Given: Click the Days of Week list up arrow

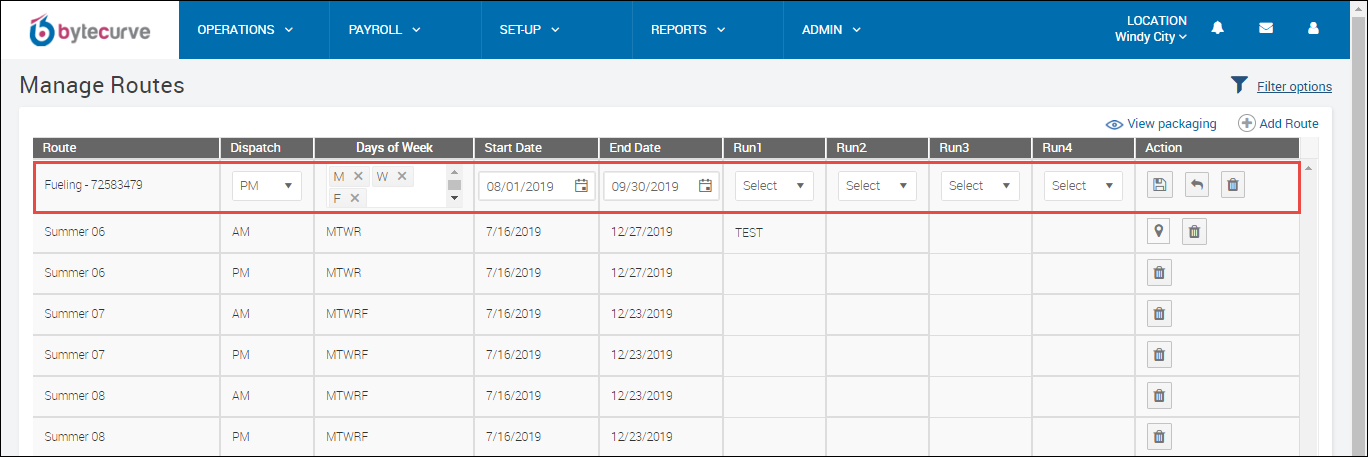Looking at the screenshot, I should click(x=455, y=172).
